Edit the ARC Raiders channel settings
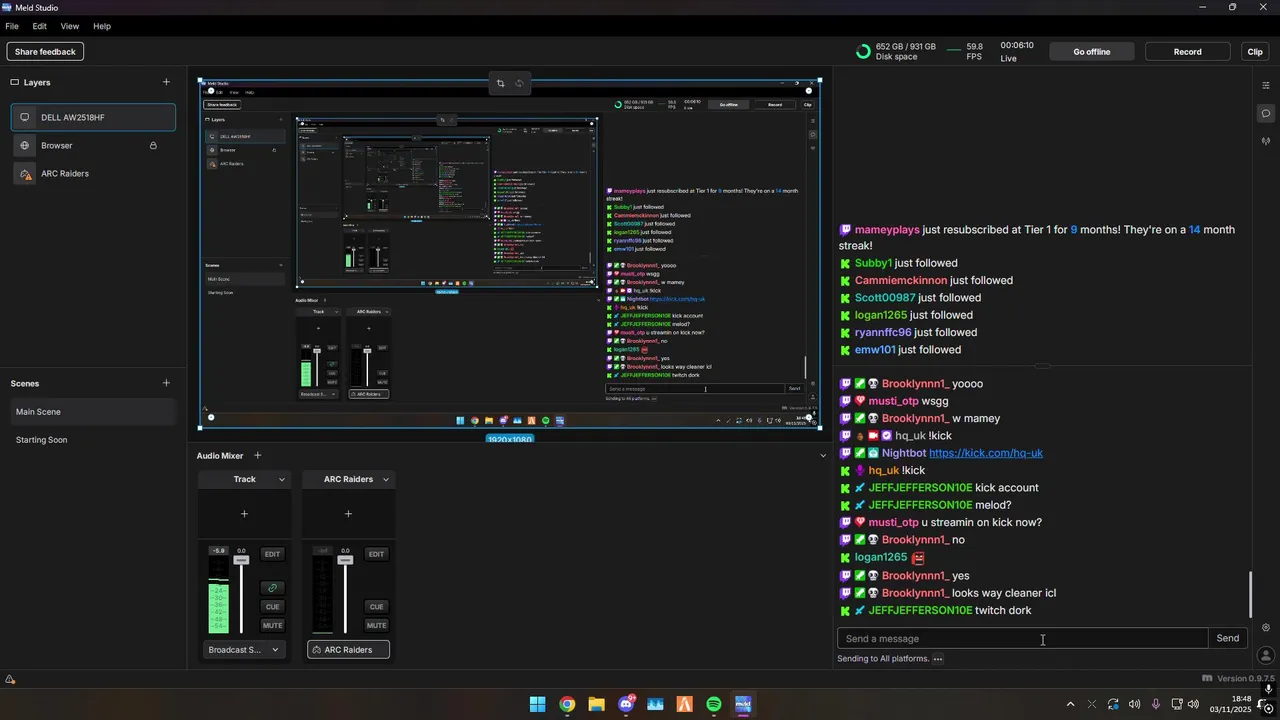Screen dimensions: 1280x720 click(376, 554)
